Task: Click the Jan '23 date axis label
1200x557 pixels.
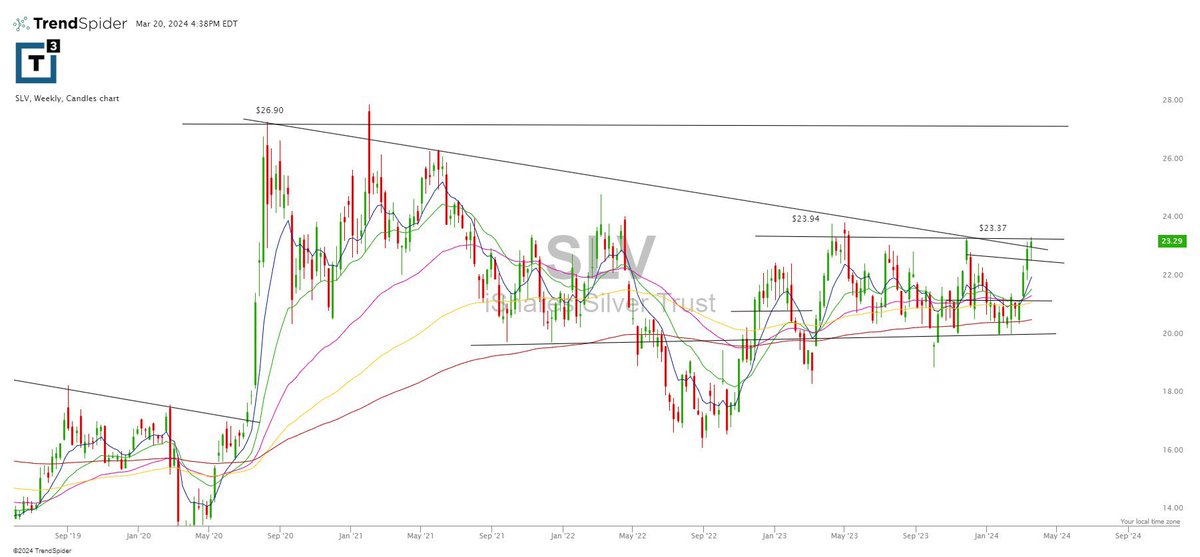Action: pyautogui.click(x=776, y=536)
